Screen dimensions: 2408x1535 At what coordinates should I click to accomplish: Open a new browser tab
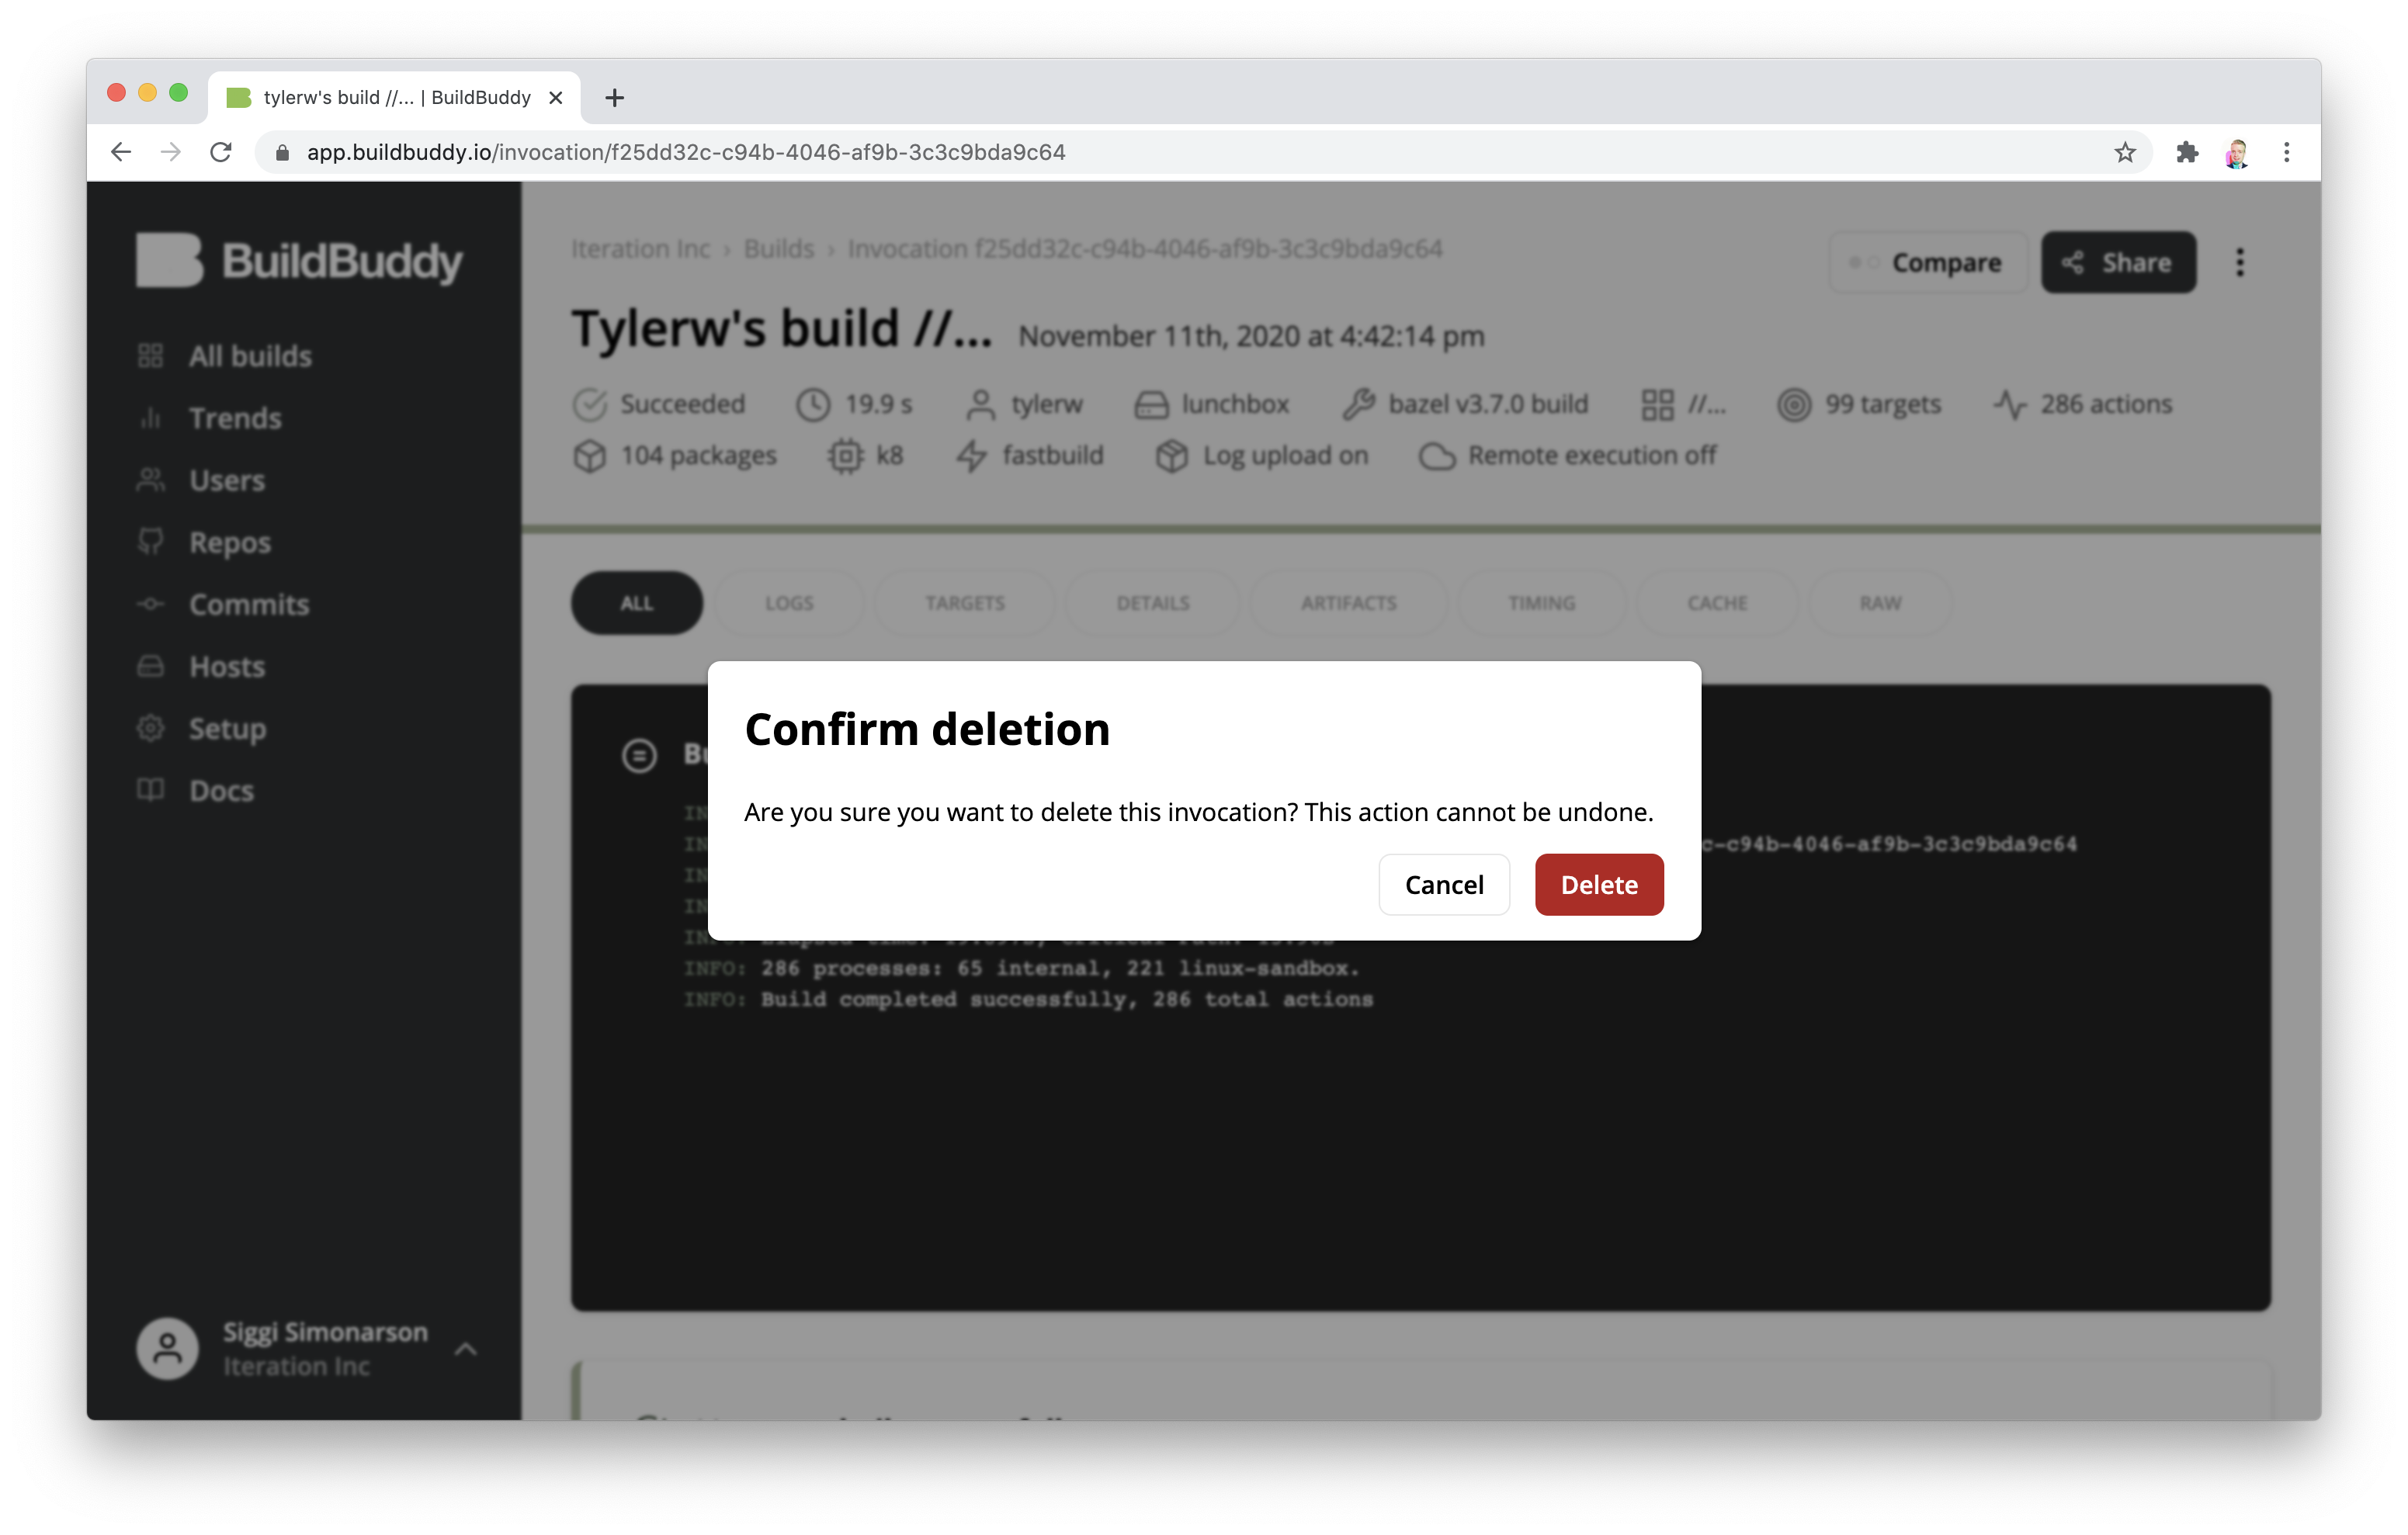point(614,97)
